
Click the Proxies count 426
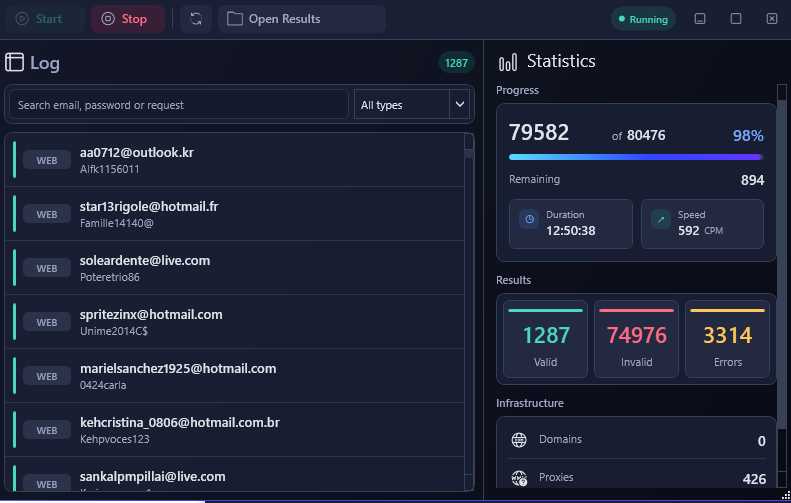(x=754, y=479)
